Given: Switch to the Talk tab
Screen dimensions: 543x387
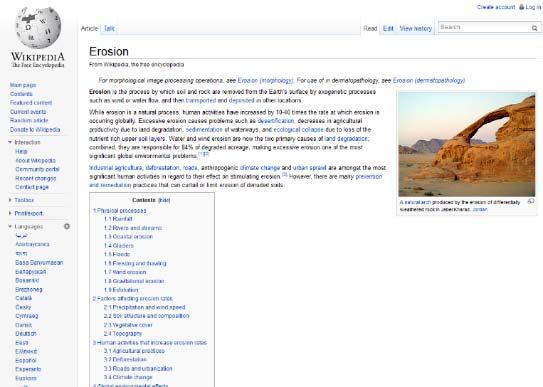Looking at the screenshot, I should click(x=109, y=28).
